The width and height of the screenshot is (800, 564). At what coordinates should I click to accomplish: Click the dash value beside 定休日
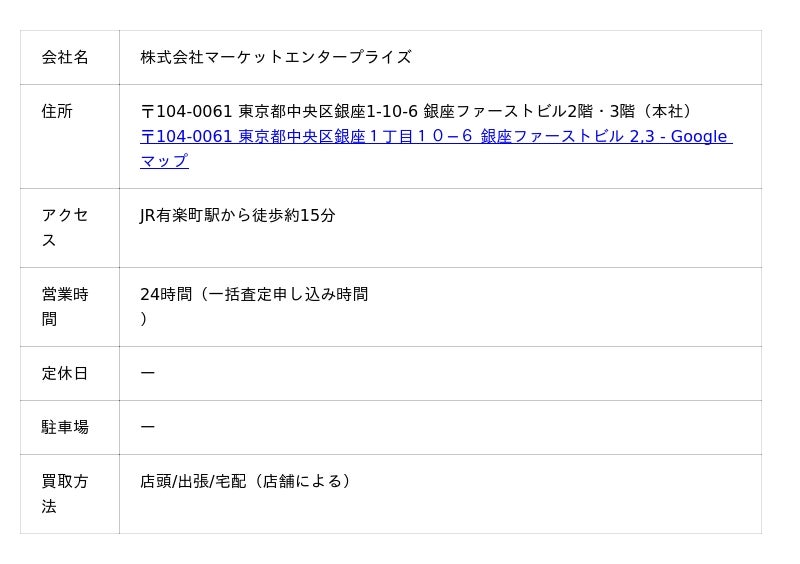click(148, 373)
